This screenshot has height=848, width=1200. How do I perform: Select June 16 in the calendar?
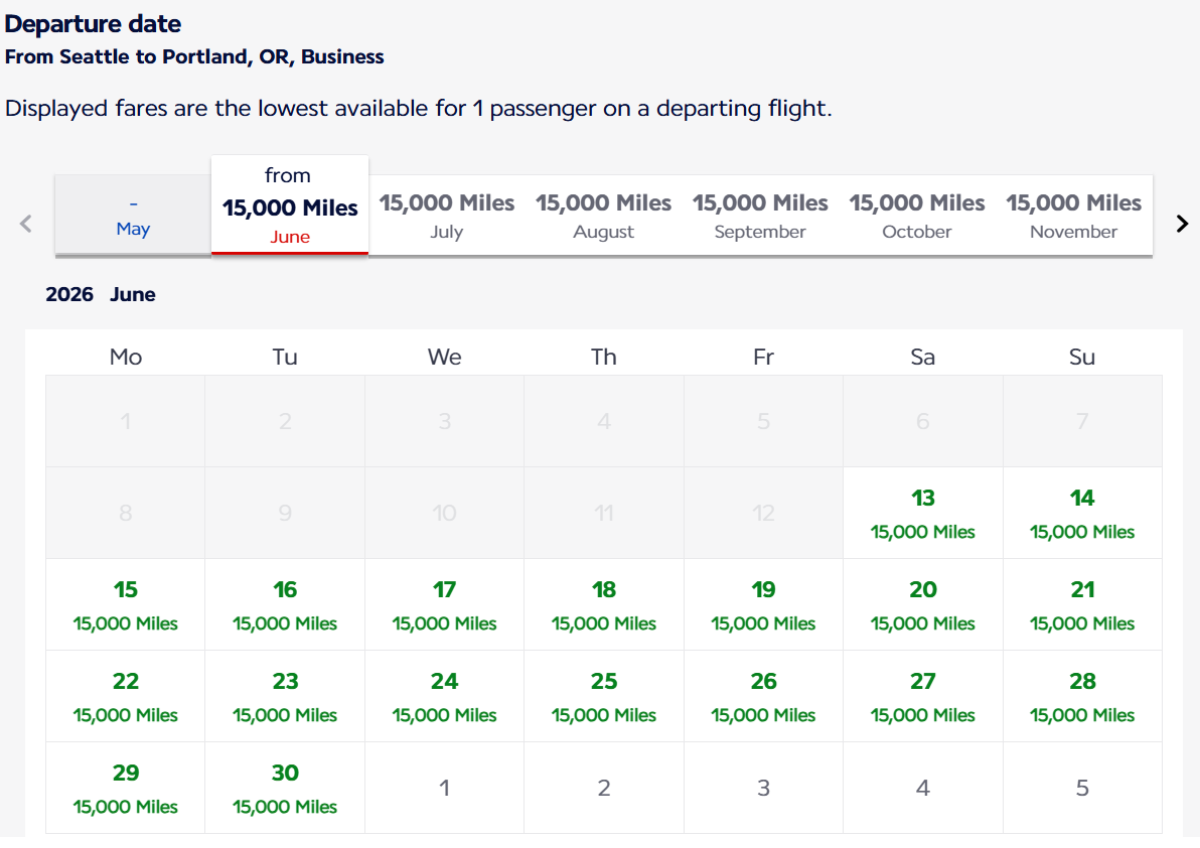coord(285,605)
